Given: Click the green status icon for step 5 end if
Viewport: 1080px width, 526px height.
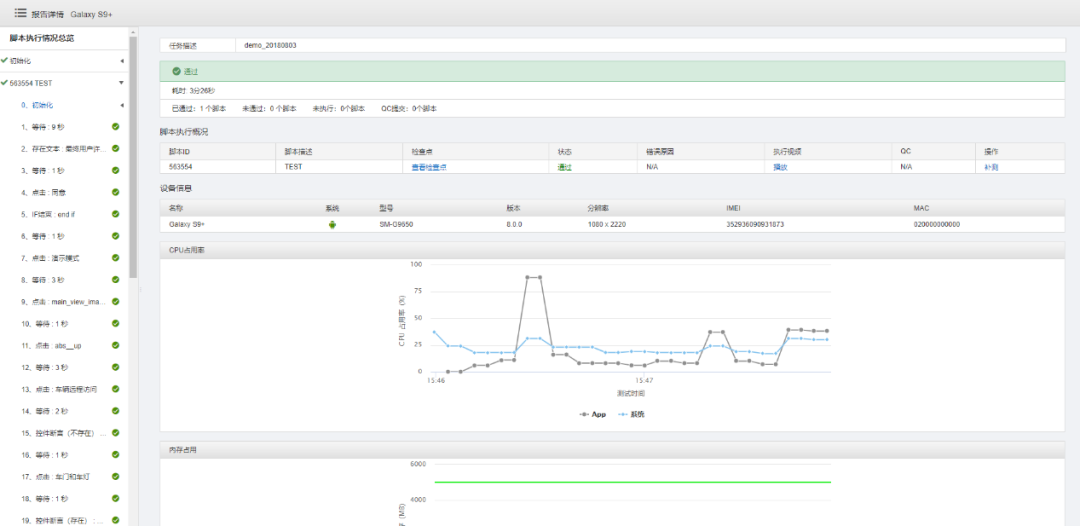Looking at the screenshot, I should (x=116, y=214).
